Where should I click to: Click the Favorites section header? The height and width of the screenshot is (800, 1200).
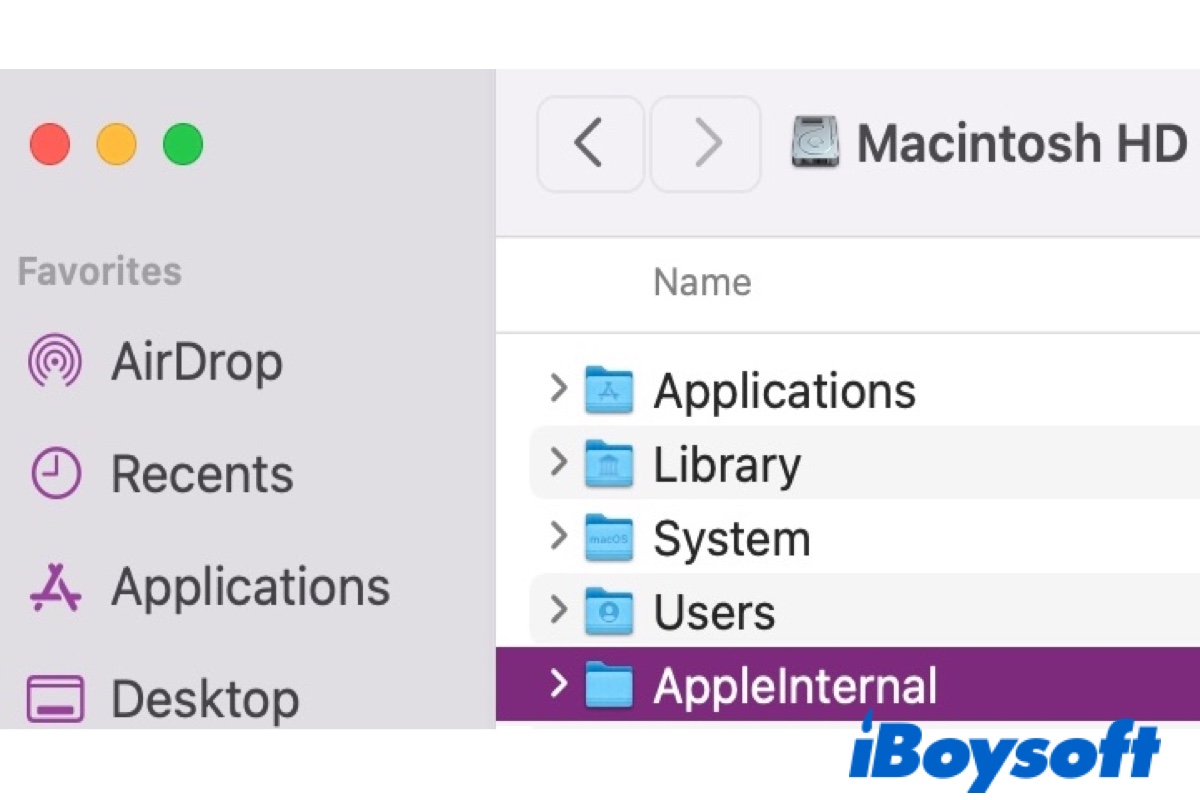(100, 271)
